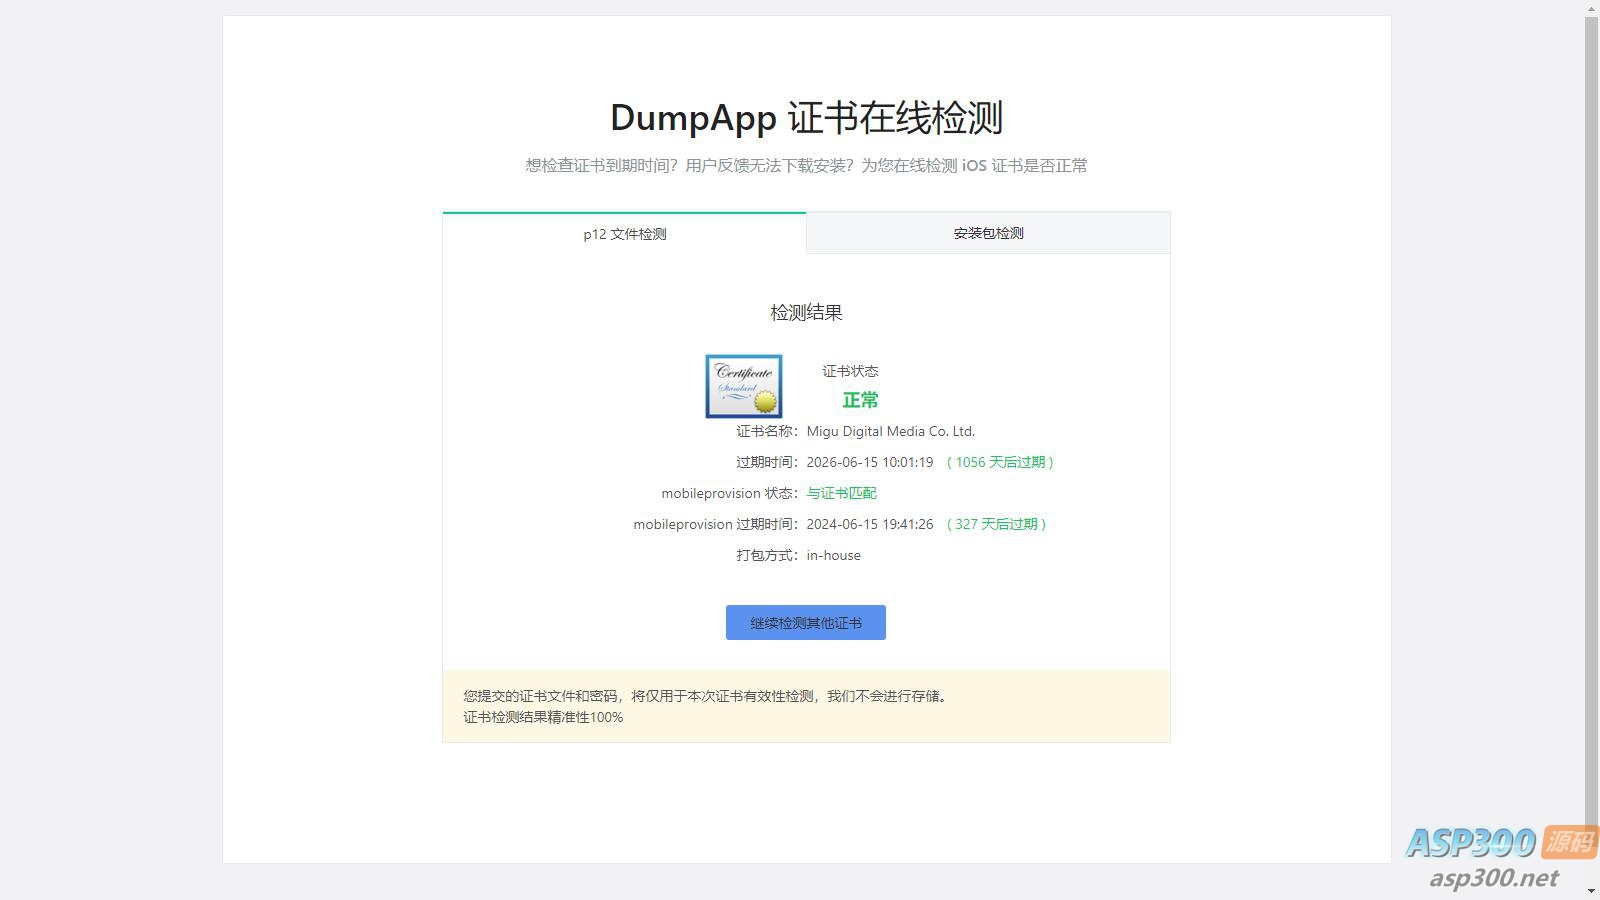Click the 327 天后过期 expiry note

pyautogui.click(x=997, y=524)
